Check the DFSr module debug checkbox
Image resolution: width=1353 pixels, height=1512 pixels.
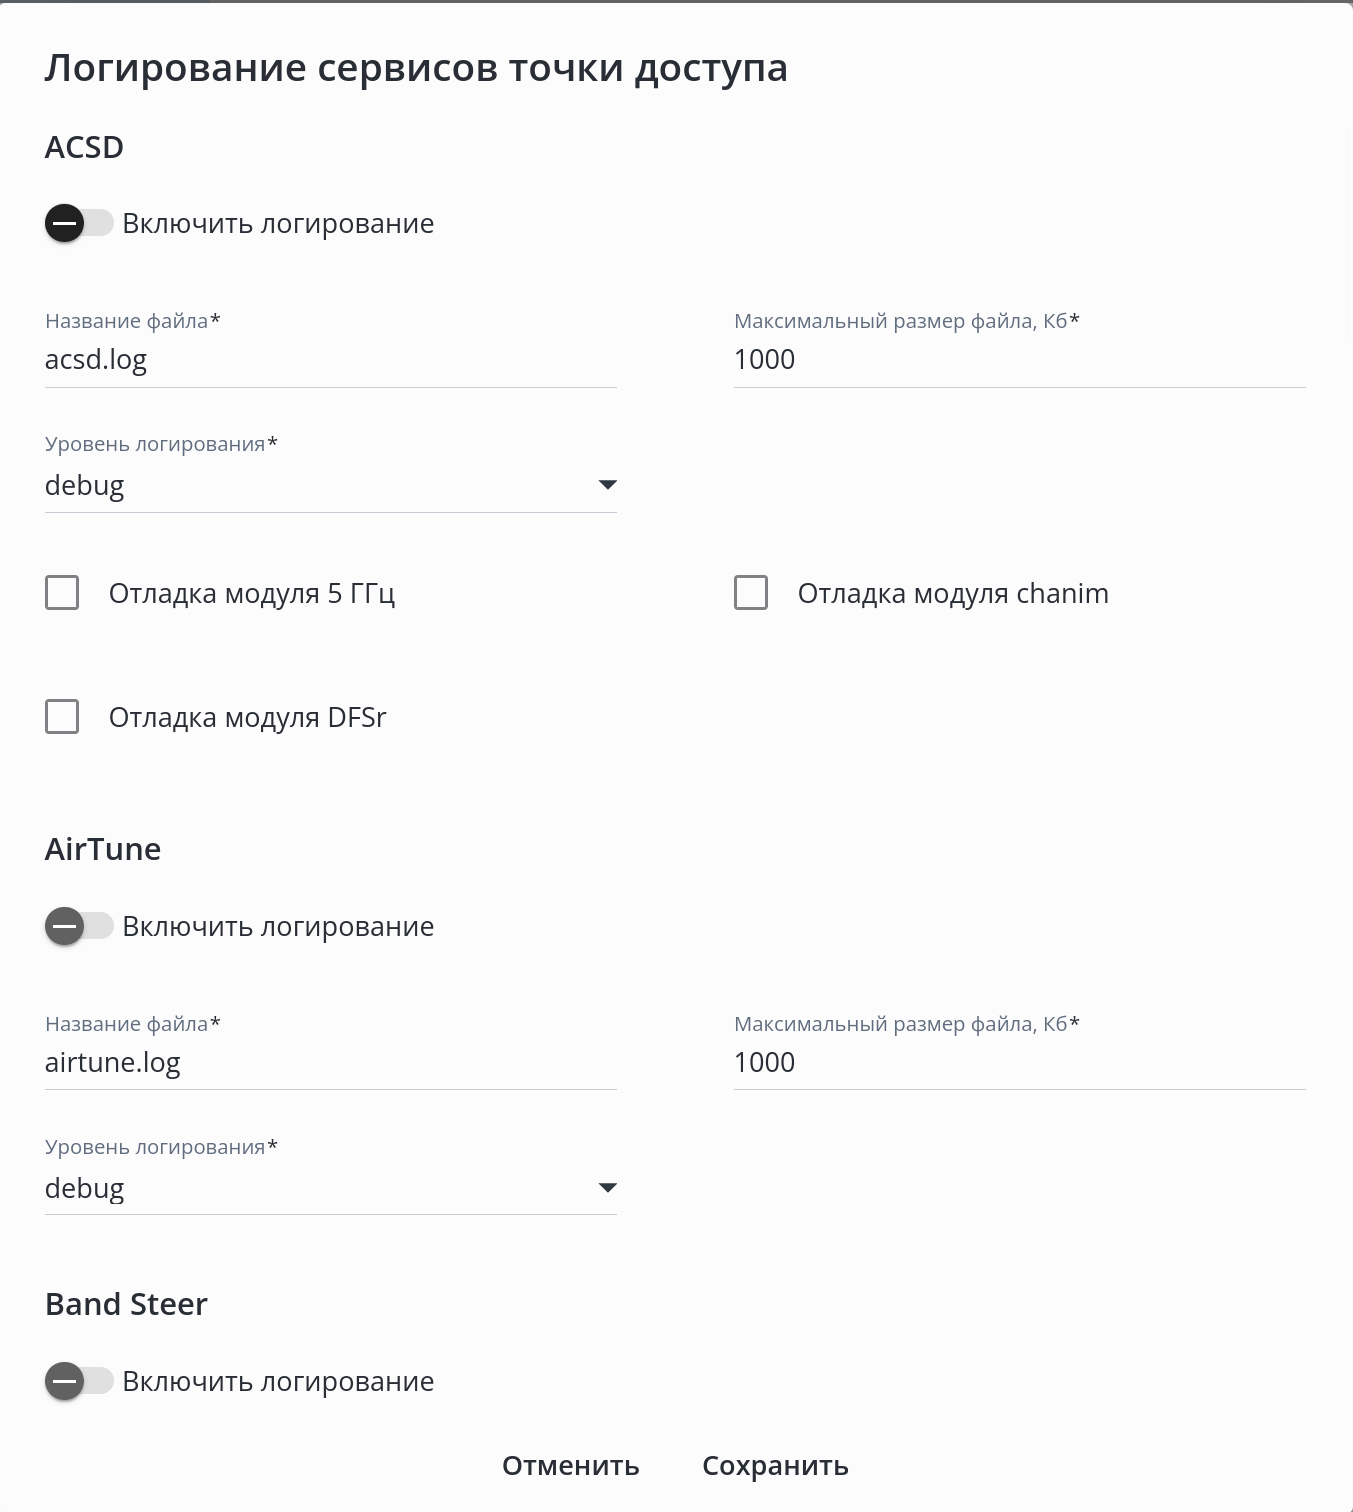(x=62, y=717)
